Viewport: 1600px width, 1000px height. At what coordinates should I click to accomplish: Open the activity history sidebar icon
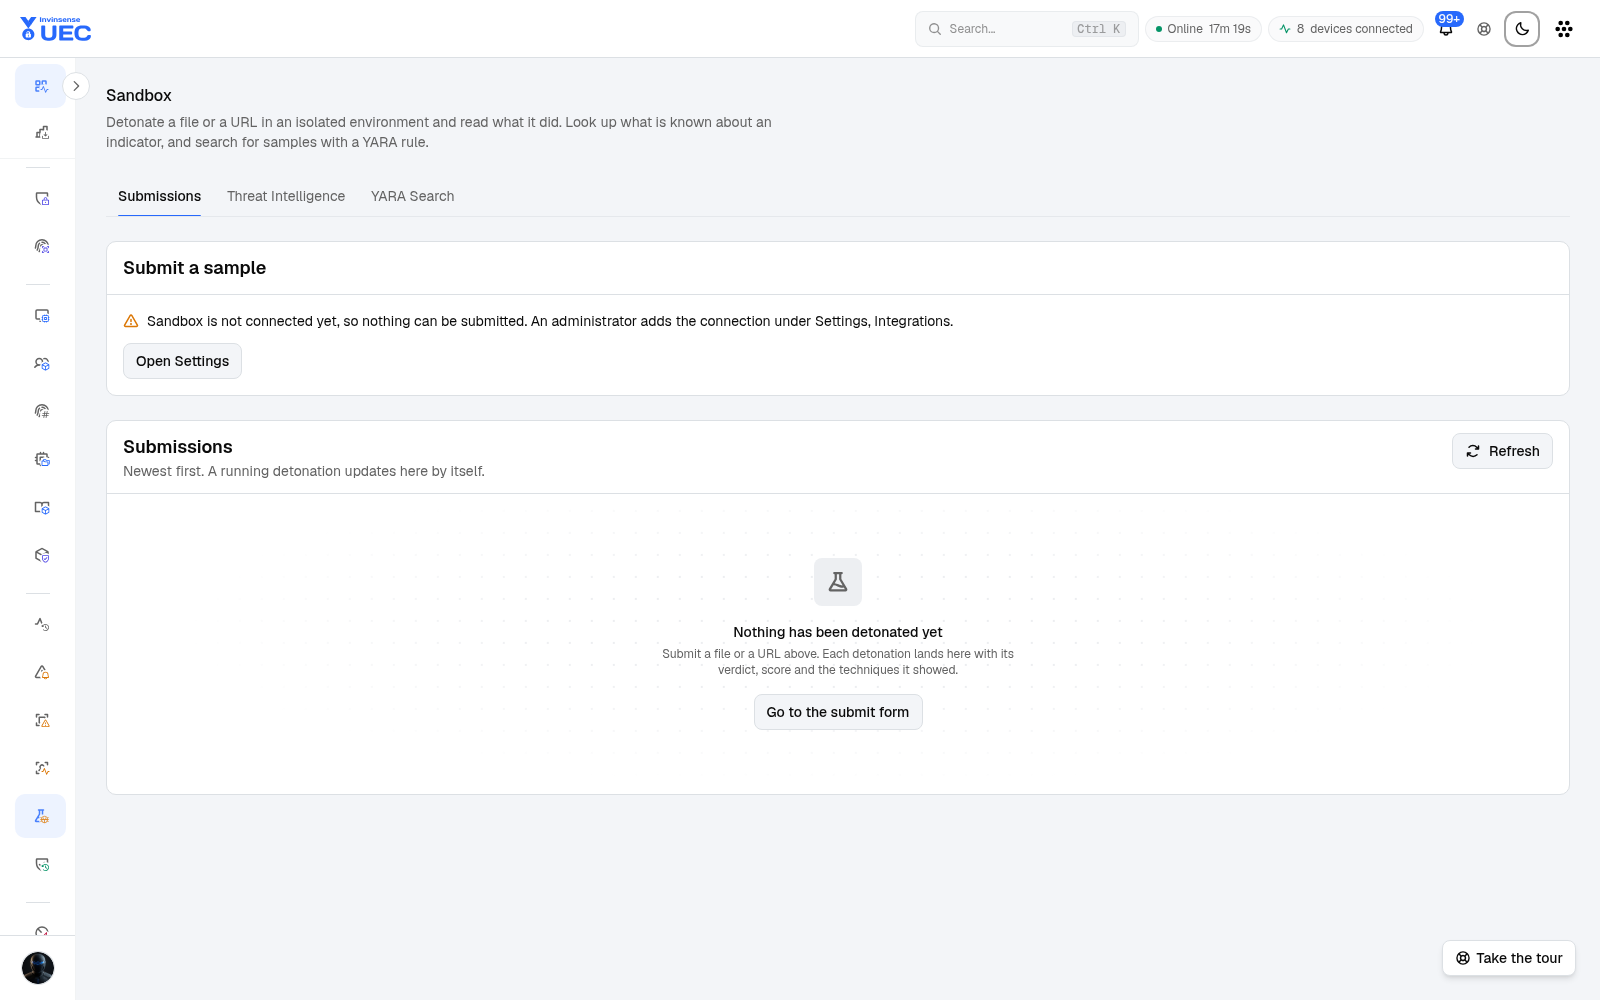click(x=41, y=624)
